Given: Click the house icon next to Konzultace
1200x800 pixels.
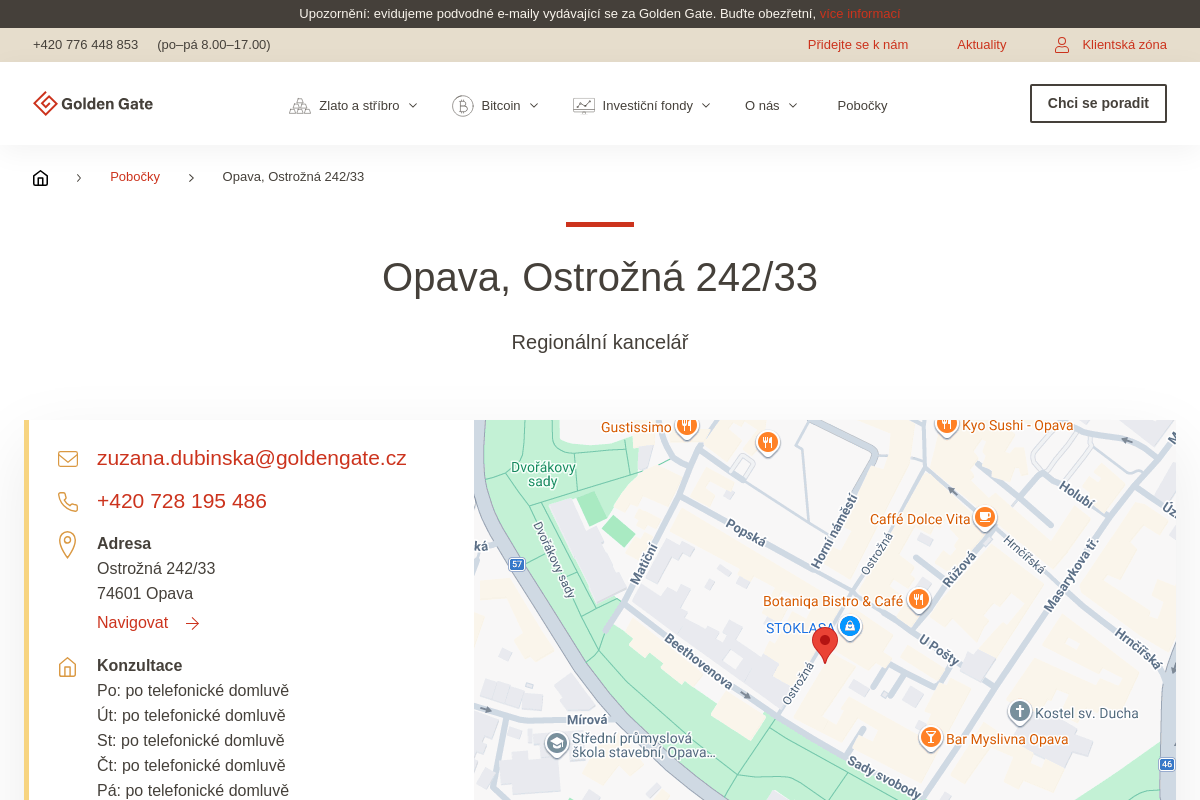Looking at the screenshot, I should click(68, 667).
